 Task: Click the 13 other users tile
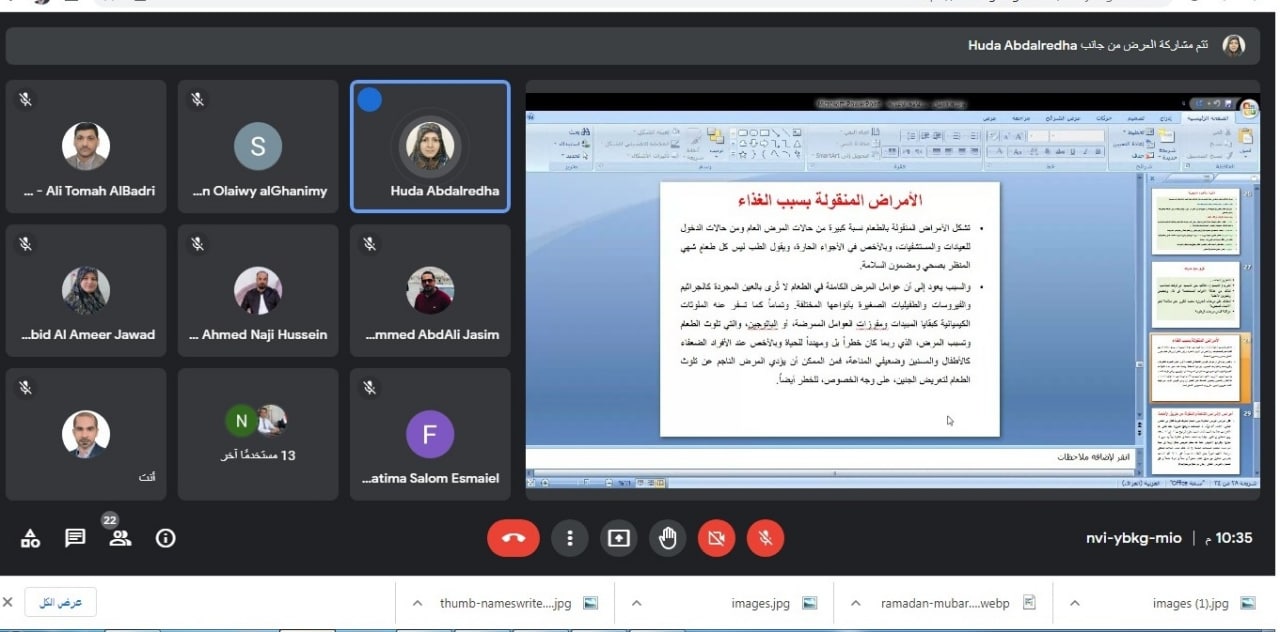pos(258,433)
